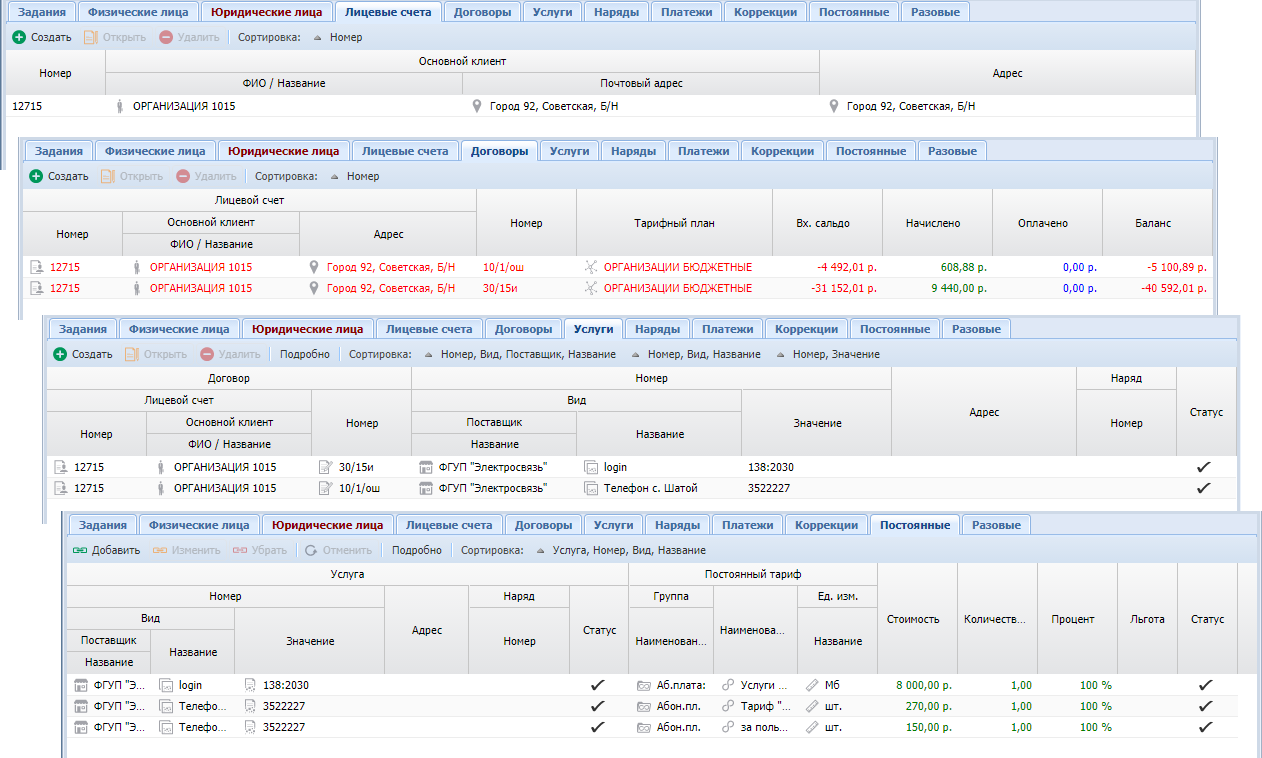Click unit ruler icon beside Мб in Постоянные

point(812,685)
